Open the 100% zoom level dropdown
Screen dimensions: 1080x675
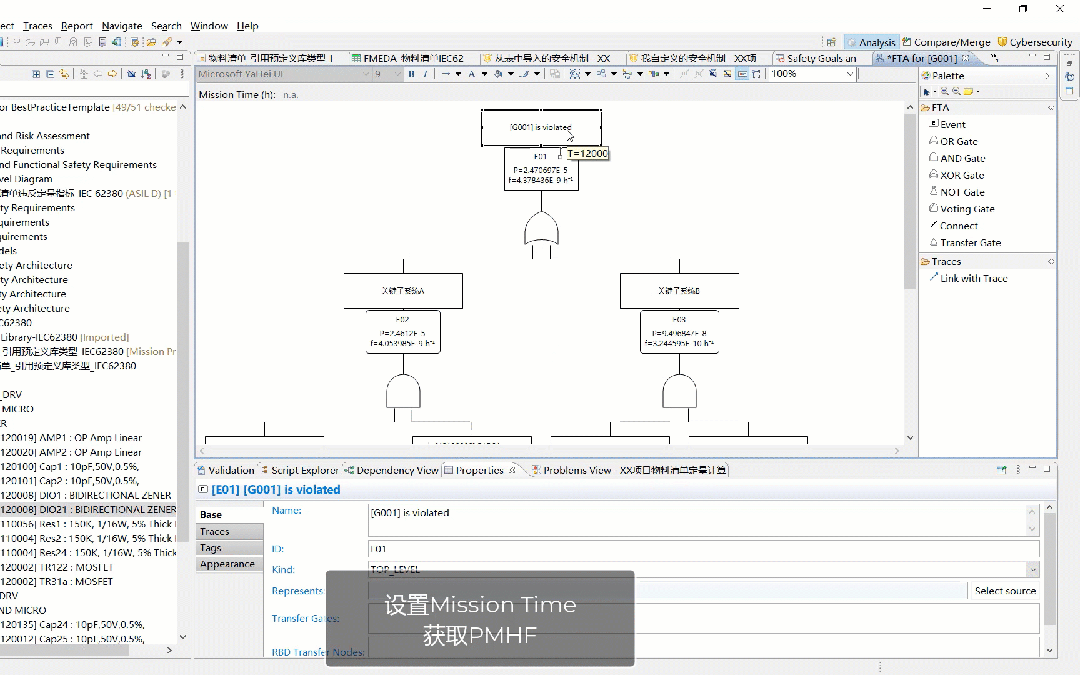coord(849,74)
